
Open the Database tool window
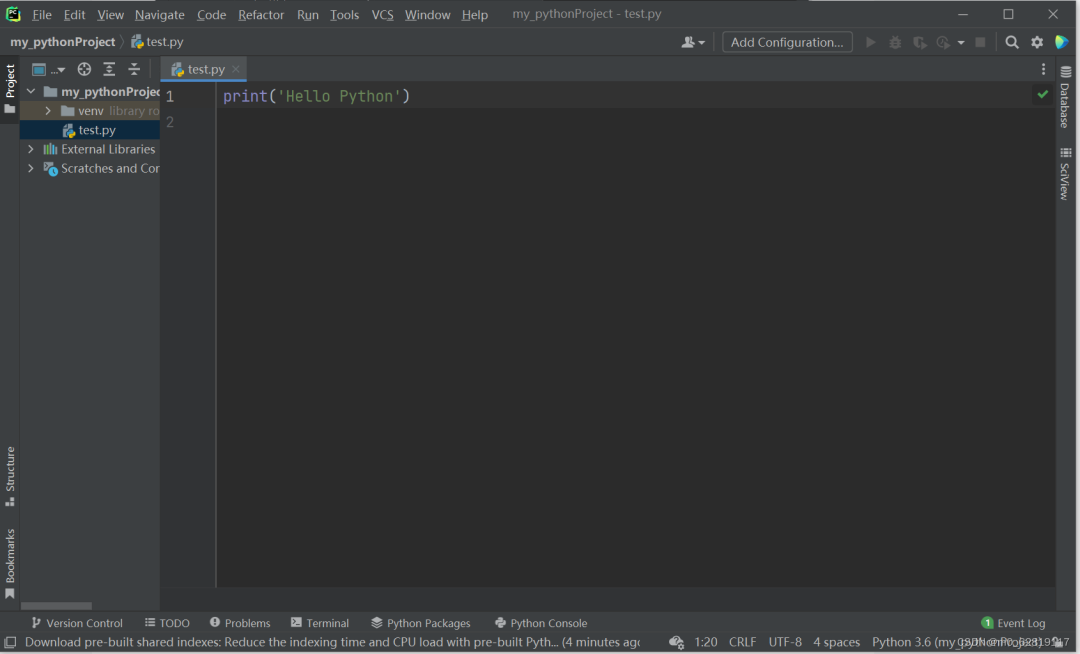[x=1065, y=98]
